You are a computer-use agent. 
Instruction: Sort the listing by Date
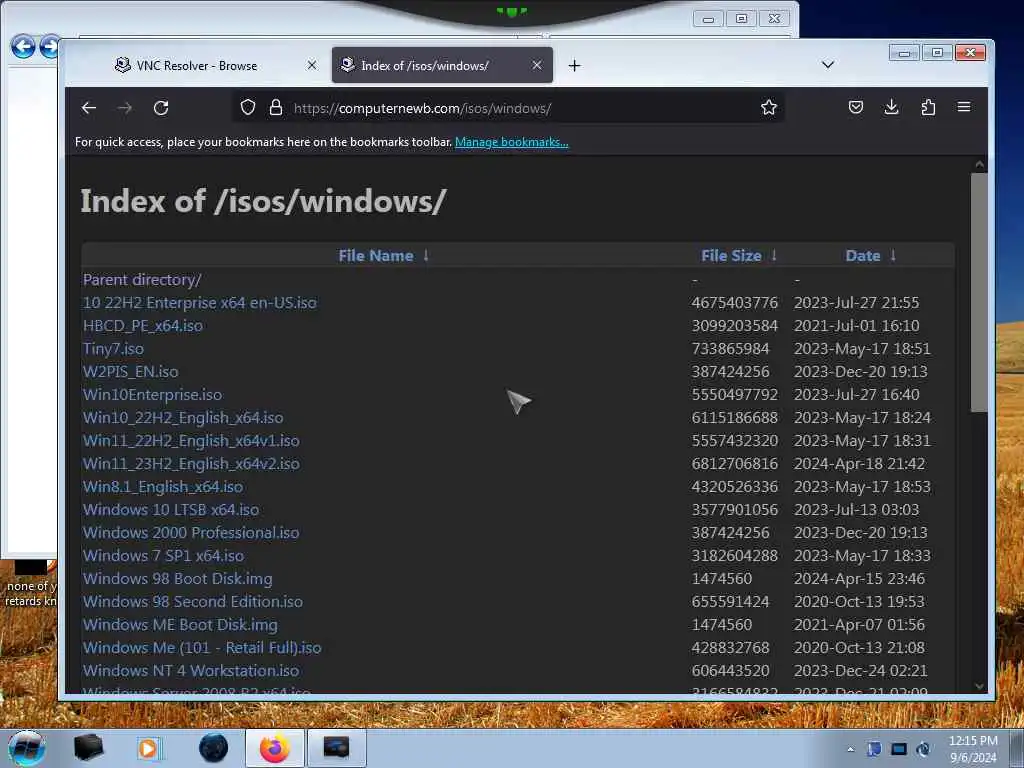863,255
